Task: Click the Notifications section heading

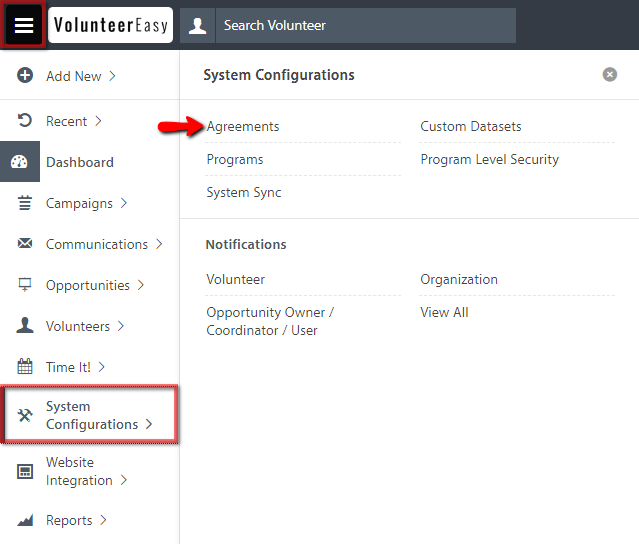Action: click(x=246, y=244)
